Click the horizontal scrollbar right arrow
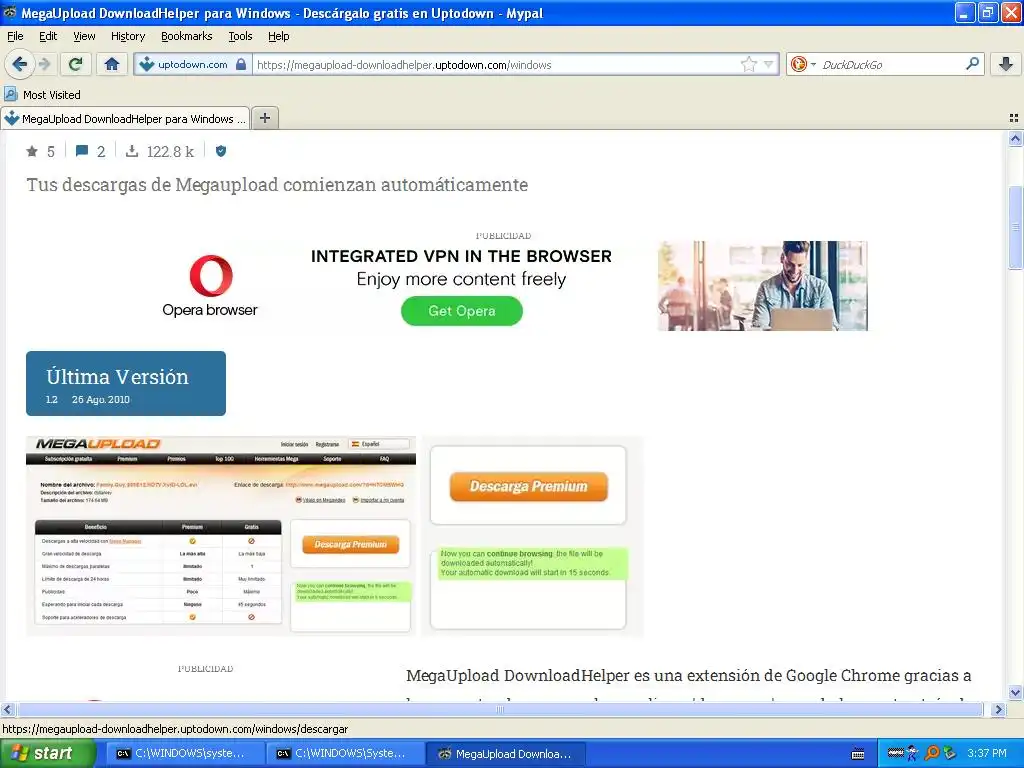The height and width of the screenshot is (768, 1024). (998, 709)
